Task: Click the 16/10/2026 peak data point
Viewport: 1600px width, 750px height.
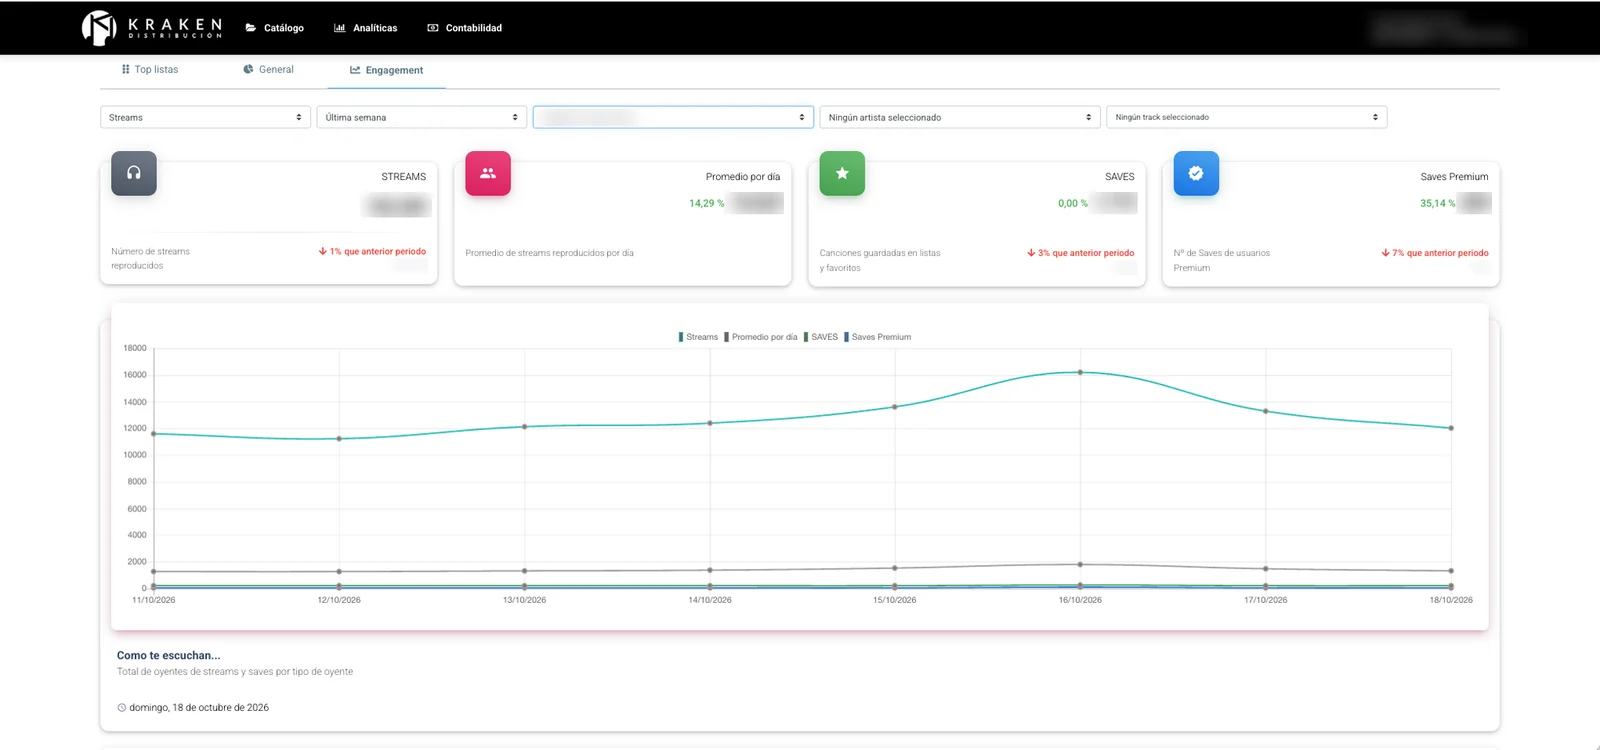Action: (1080, 372)
